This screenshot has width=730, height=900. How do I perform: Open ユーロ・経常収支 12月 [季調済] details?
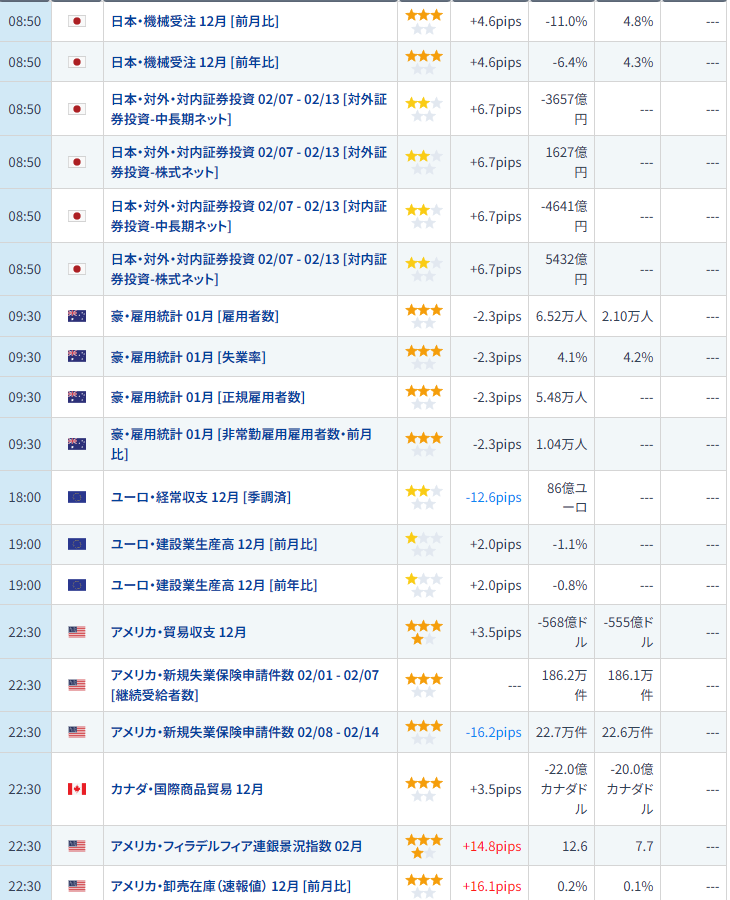(201, 497)
